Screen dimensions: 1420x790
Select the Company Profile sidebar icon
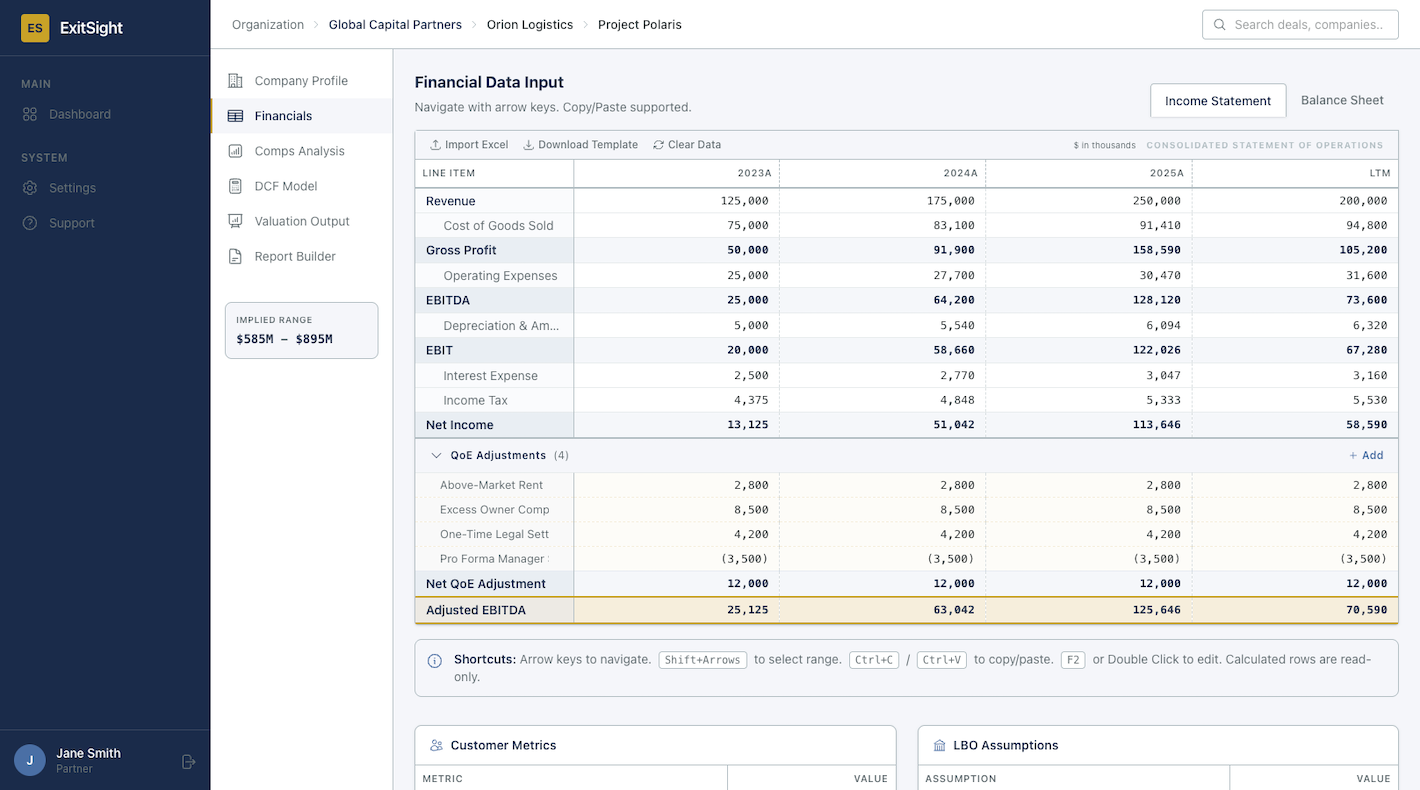[234, 80]
